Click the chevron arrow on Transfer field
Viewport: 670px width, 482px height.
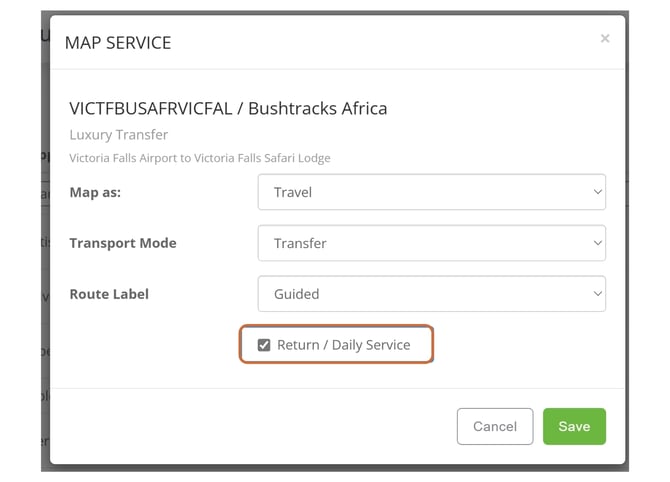tap(597, 243)
